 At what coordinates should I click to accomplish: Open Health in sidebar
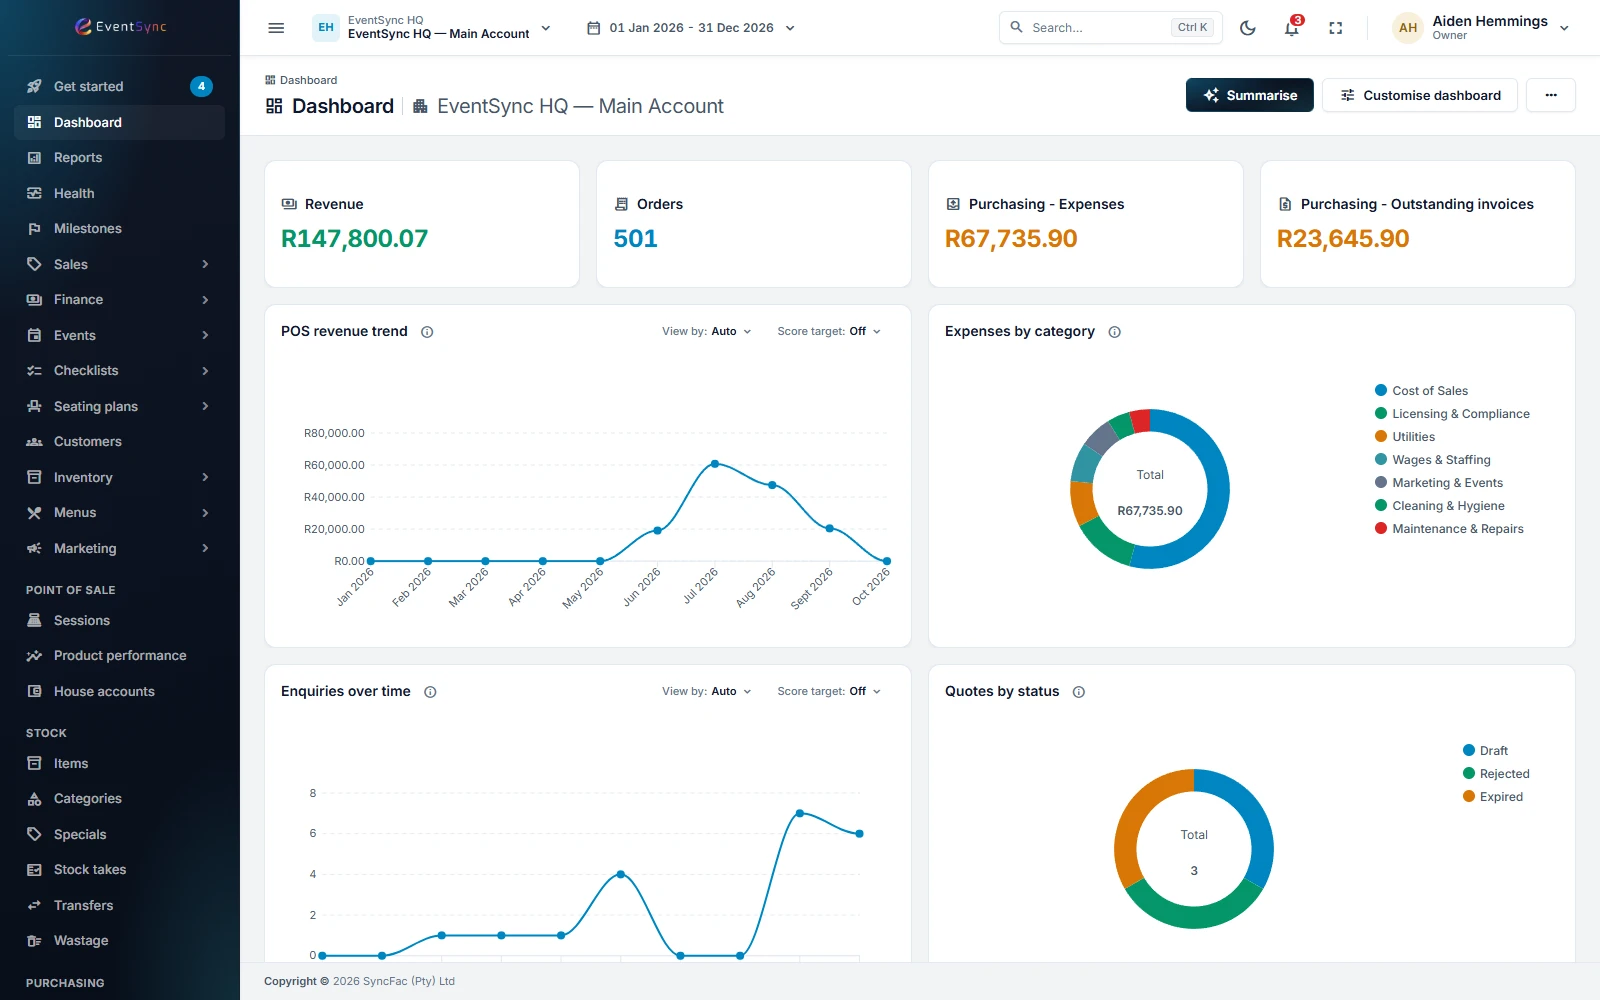[x=119, y=193]
